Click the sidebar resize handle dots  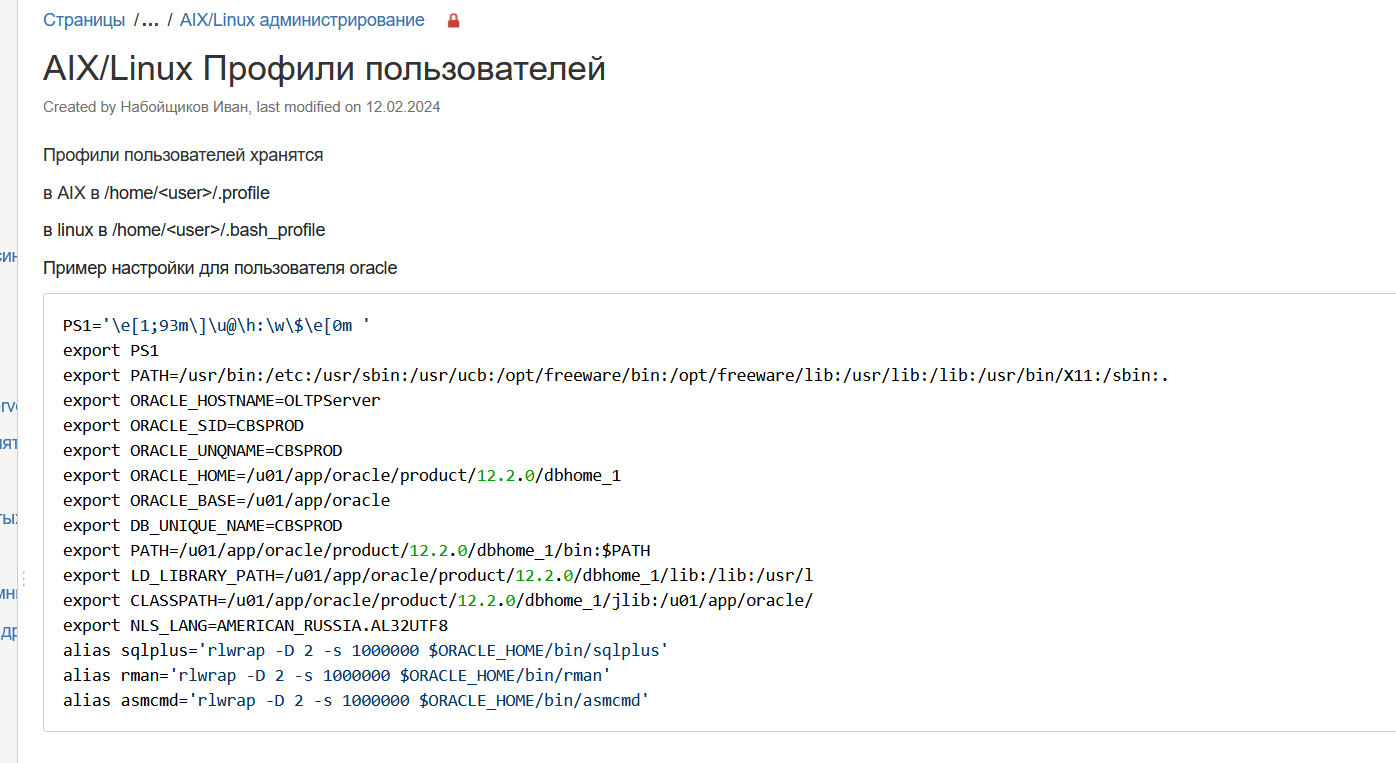[23, 579]
